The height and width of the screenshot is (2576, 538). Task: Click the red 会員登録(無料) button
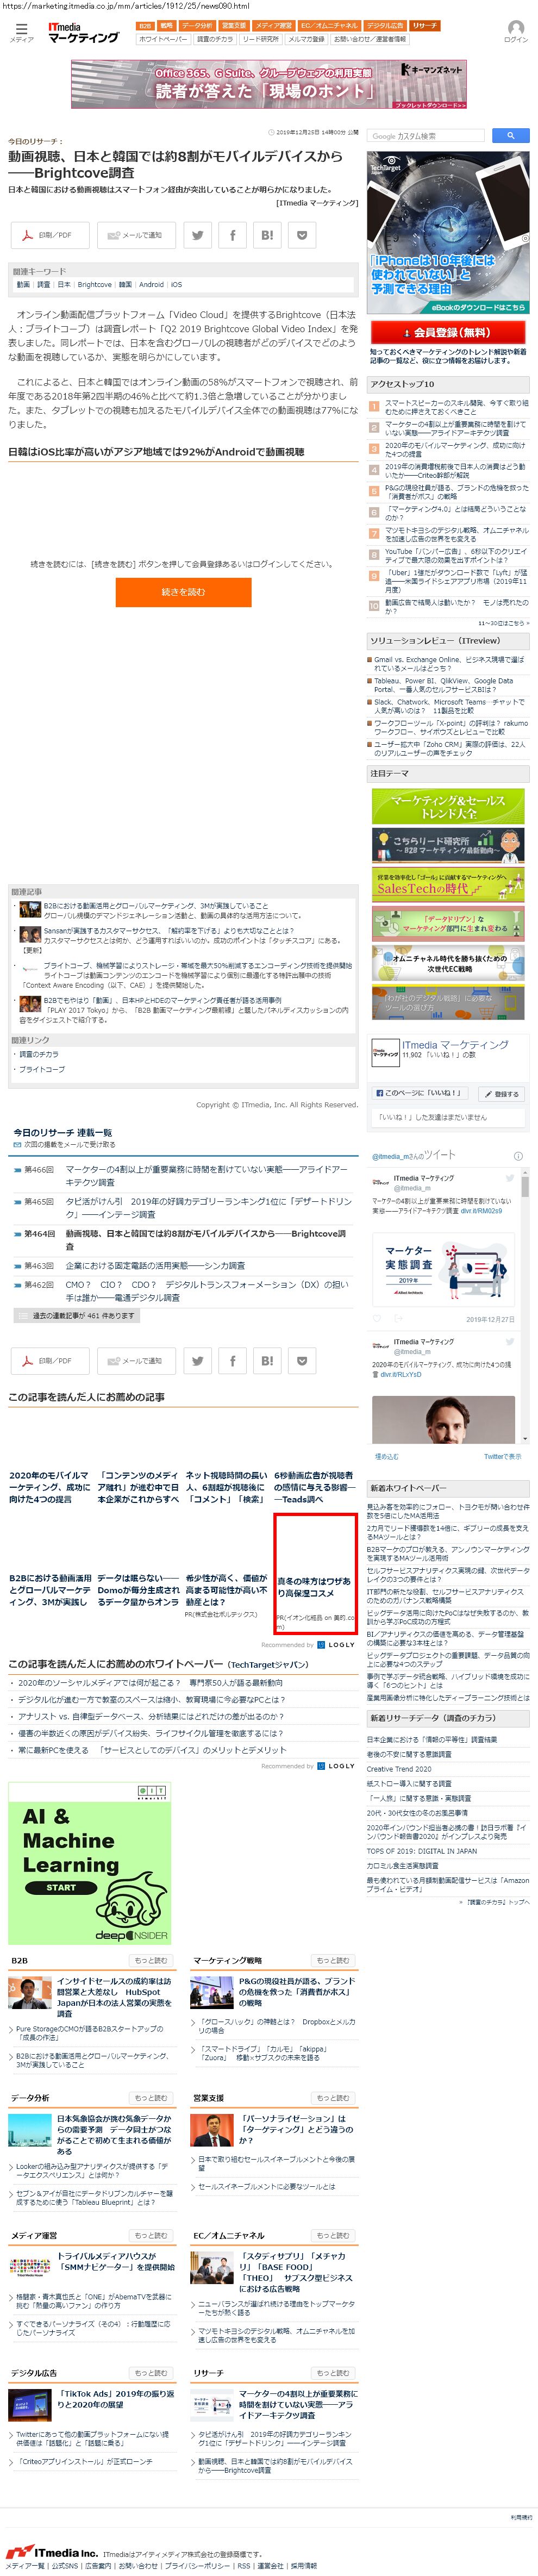pos(448,332)
